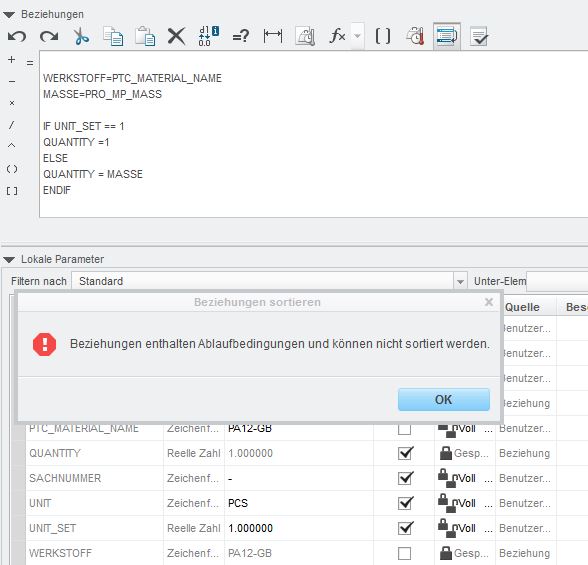Click the brackets toolbar icon
The height and width of the screenshot is (565, 588).
[382, 36]
